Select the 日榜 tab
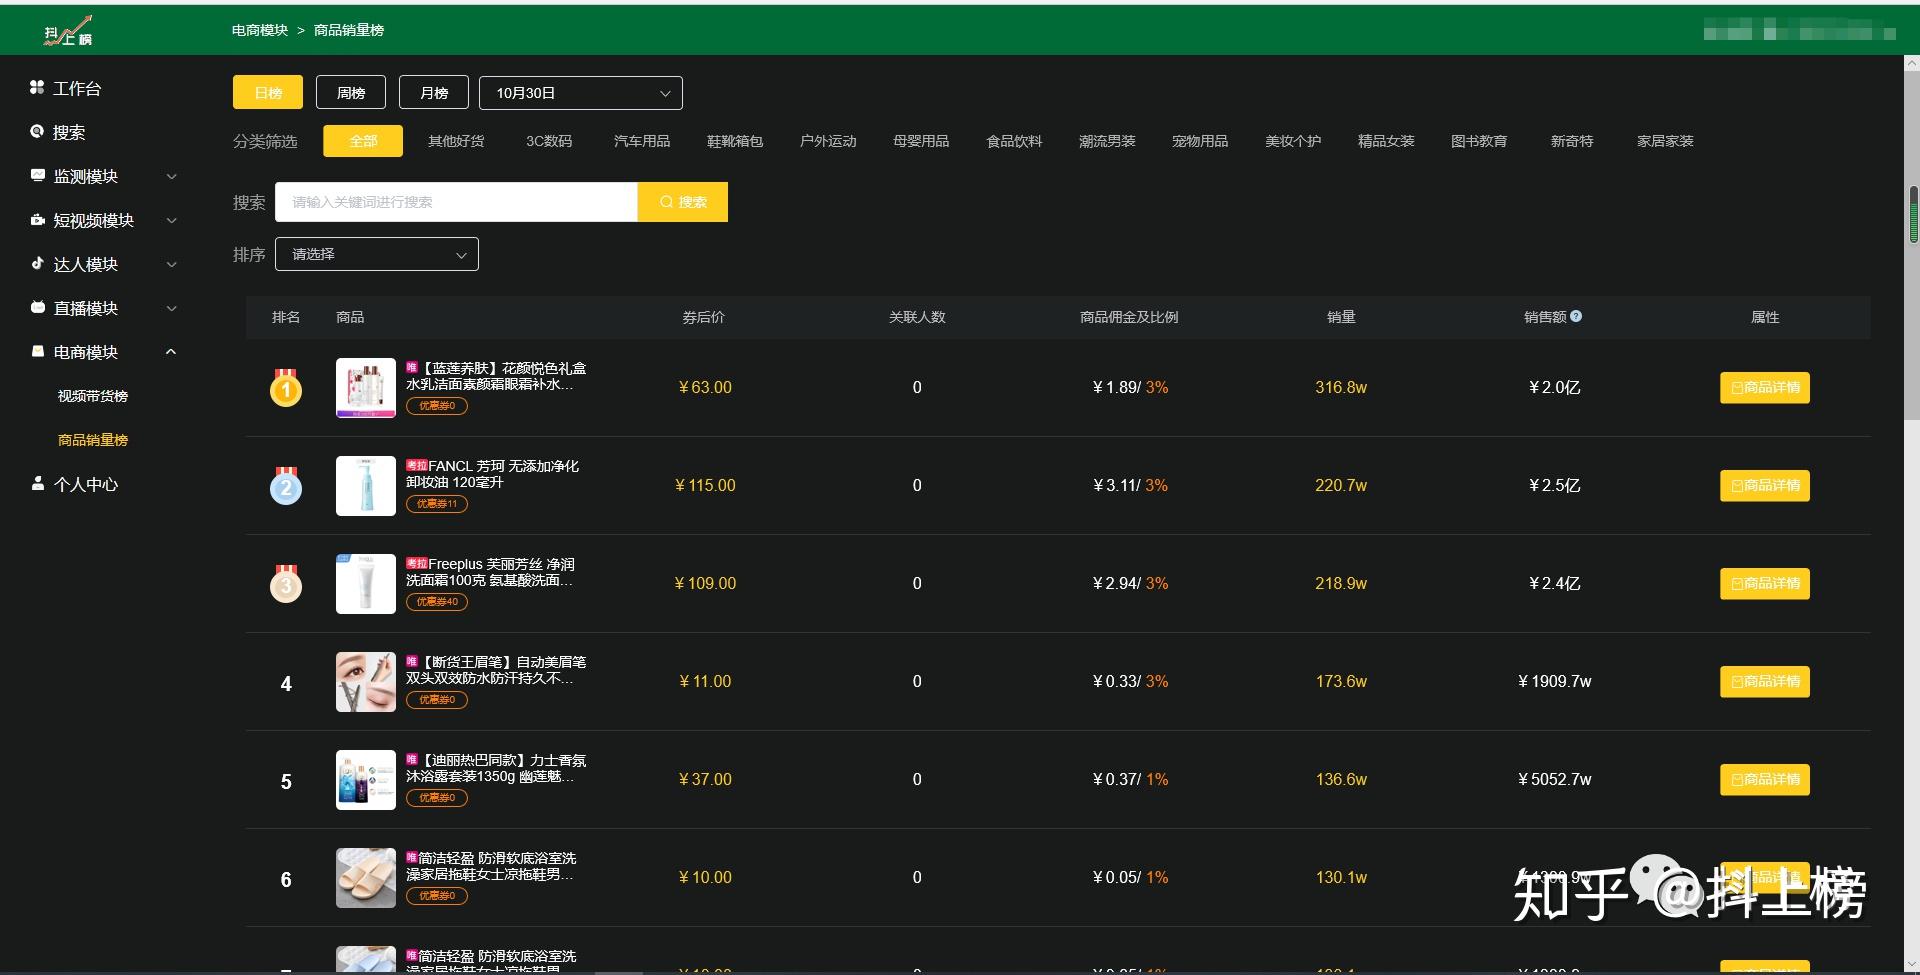The width and height of the screenshot is (1920, 975). [x=268, y=93]
